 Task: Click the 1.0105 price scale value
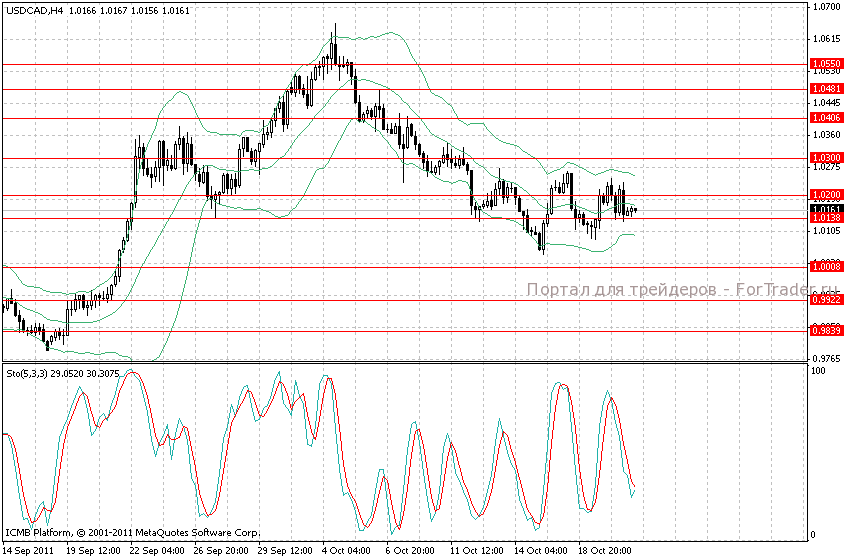click(x=827, y=231)
